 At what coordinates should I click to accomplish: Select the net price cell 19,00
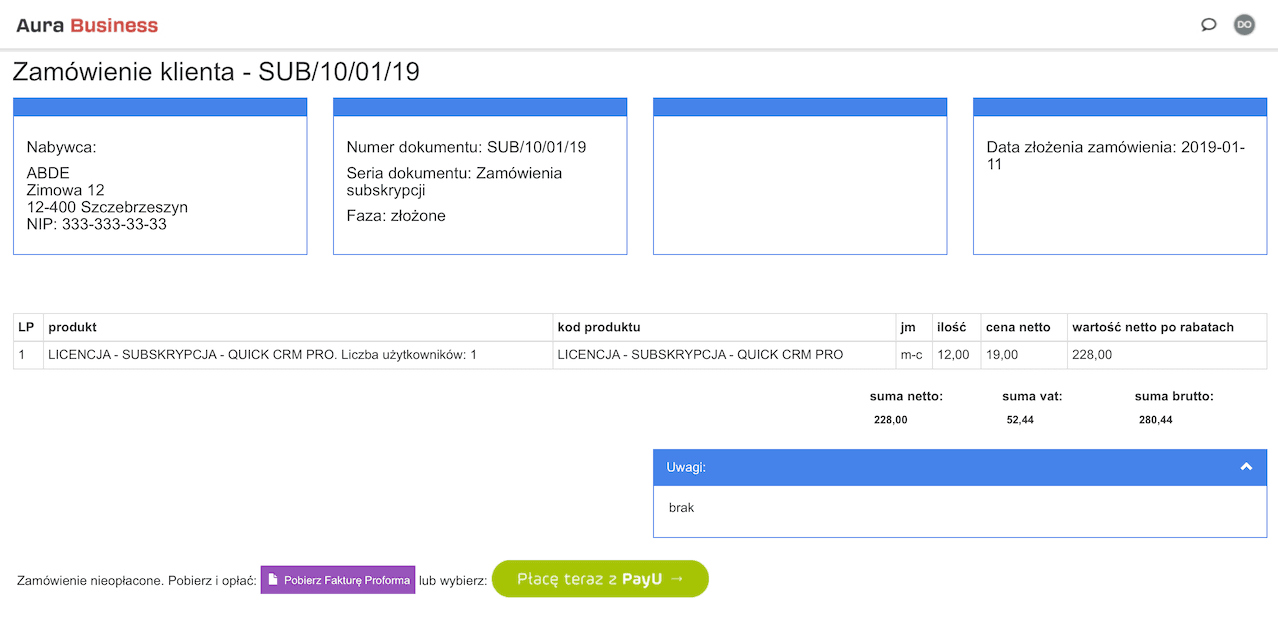[1024, 355]
